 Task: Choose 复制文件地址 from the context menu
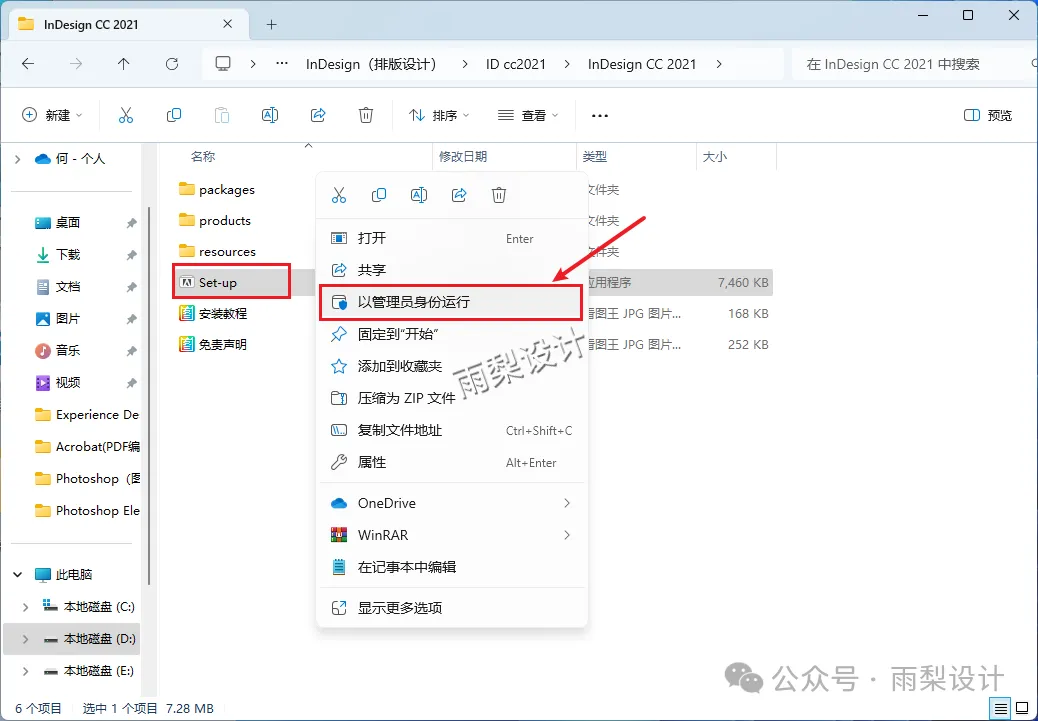coord(452,430)
